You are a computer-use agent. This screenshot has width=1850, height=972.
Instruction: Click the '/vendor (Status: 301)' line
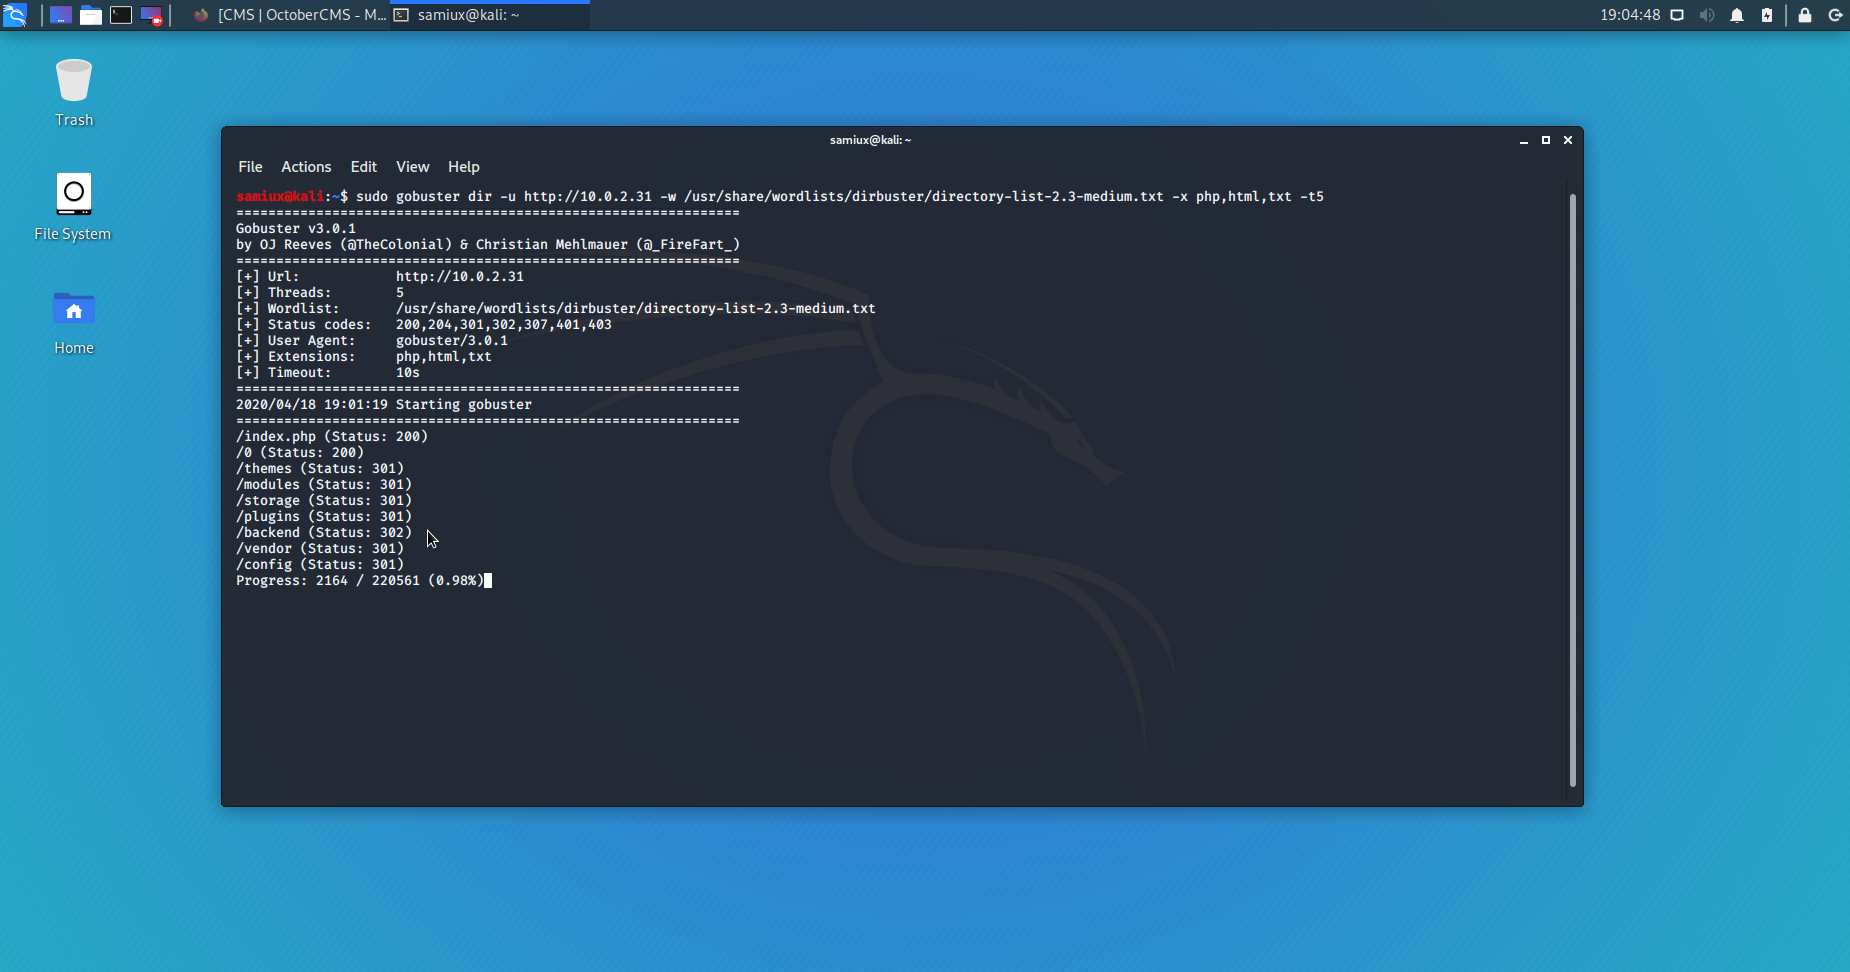tap(320, 549)
